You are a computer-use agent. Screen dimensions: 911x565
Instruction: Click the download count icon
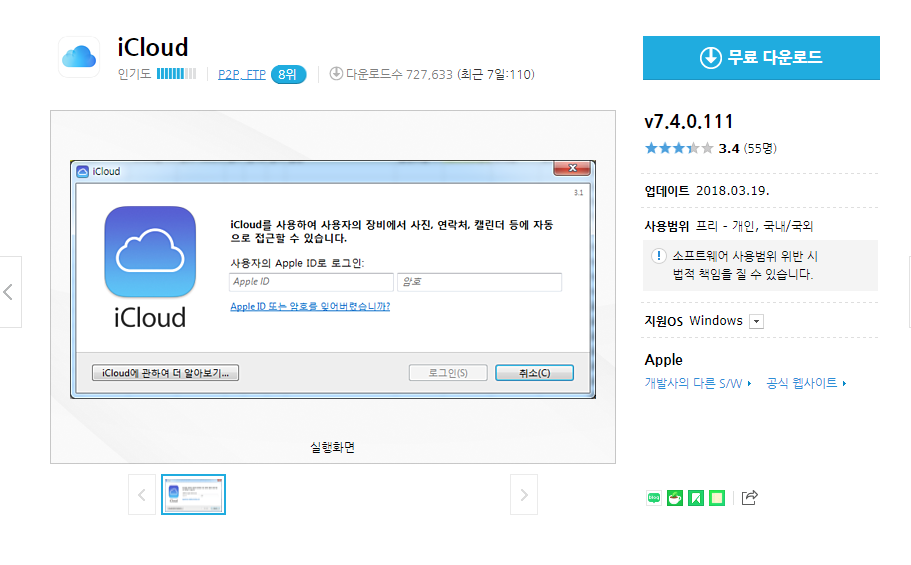pos(336,74)
